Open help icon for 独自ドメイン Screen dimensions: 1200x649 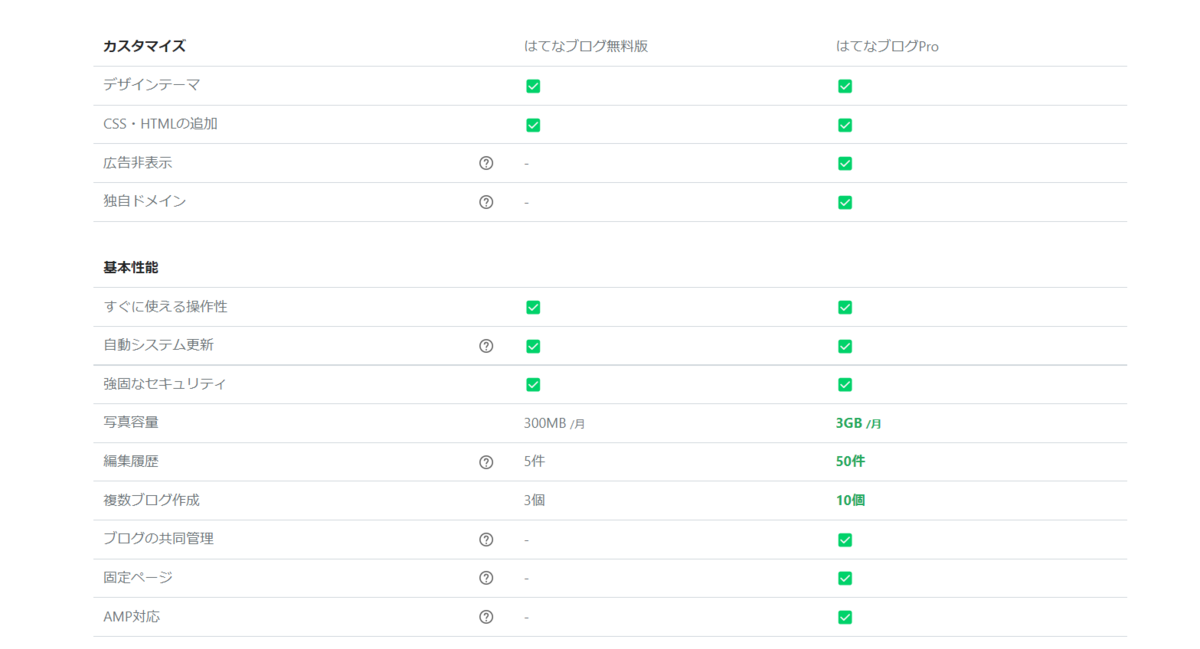pos(486,202)
